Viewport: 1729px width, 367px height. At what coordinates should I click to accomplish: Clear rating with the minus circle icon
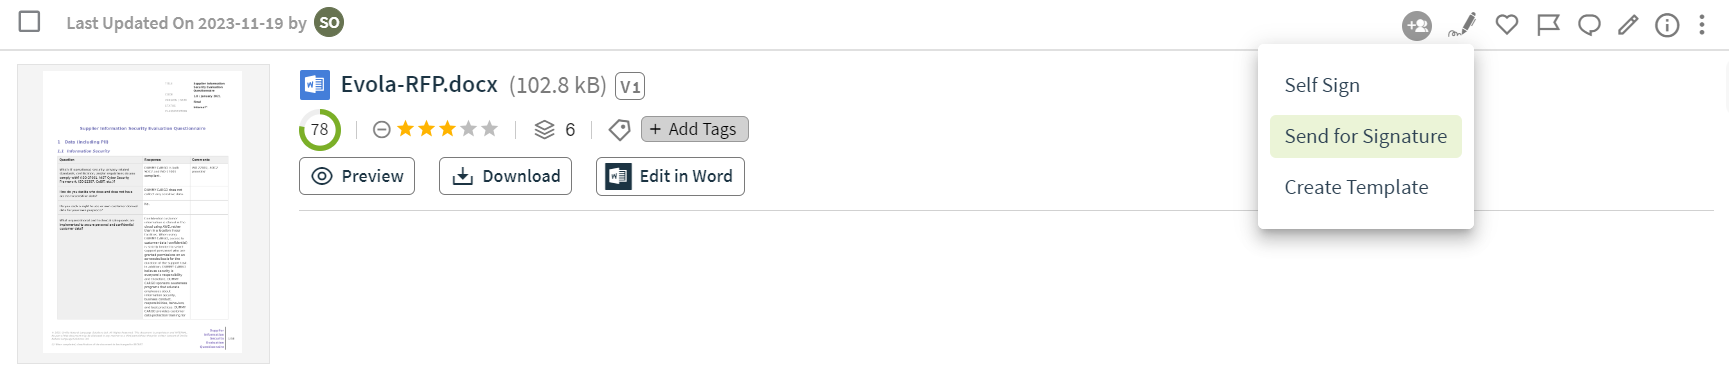[x=381, y=129]
